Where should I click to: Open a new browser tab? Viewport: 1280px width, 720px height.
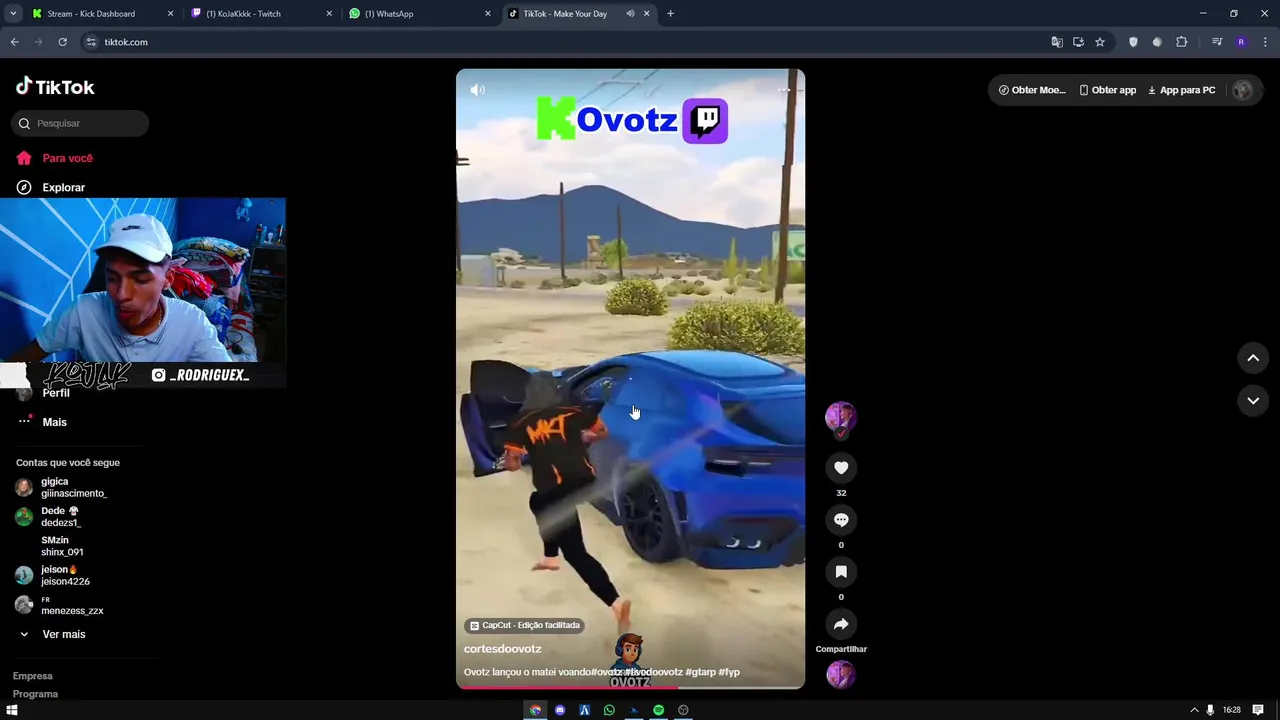tap(670, 14)
